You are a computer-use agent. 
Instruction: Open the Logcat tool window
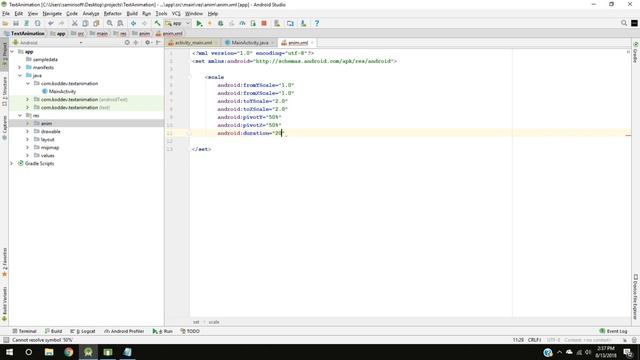[83, 331]
